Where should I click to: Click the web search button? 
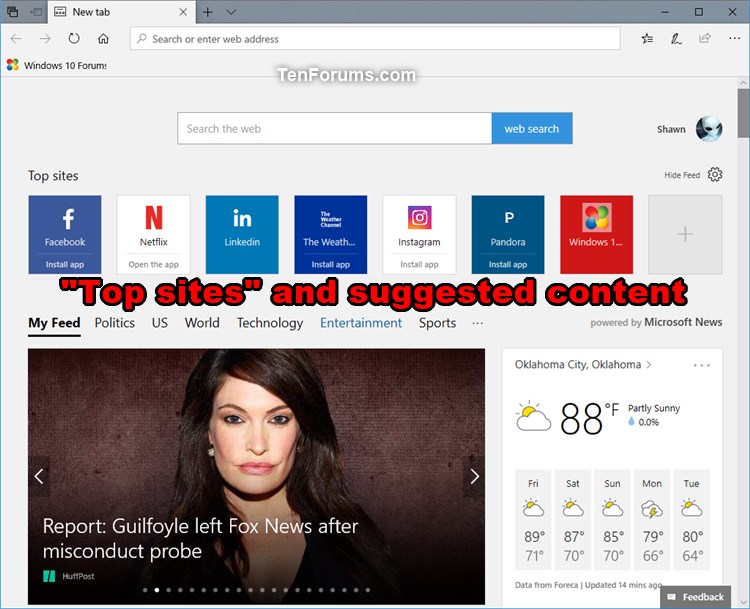pos(532,128)
